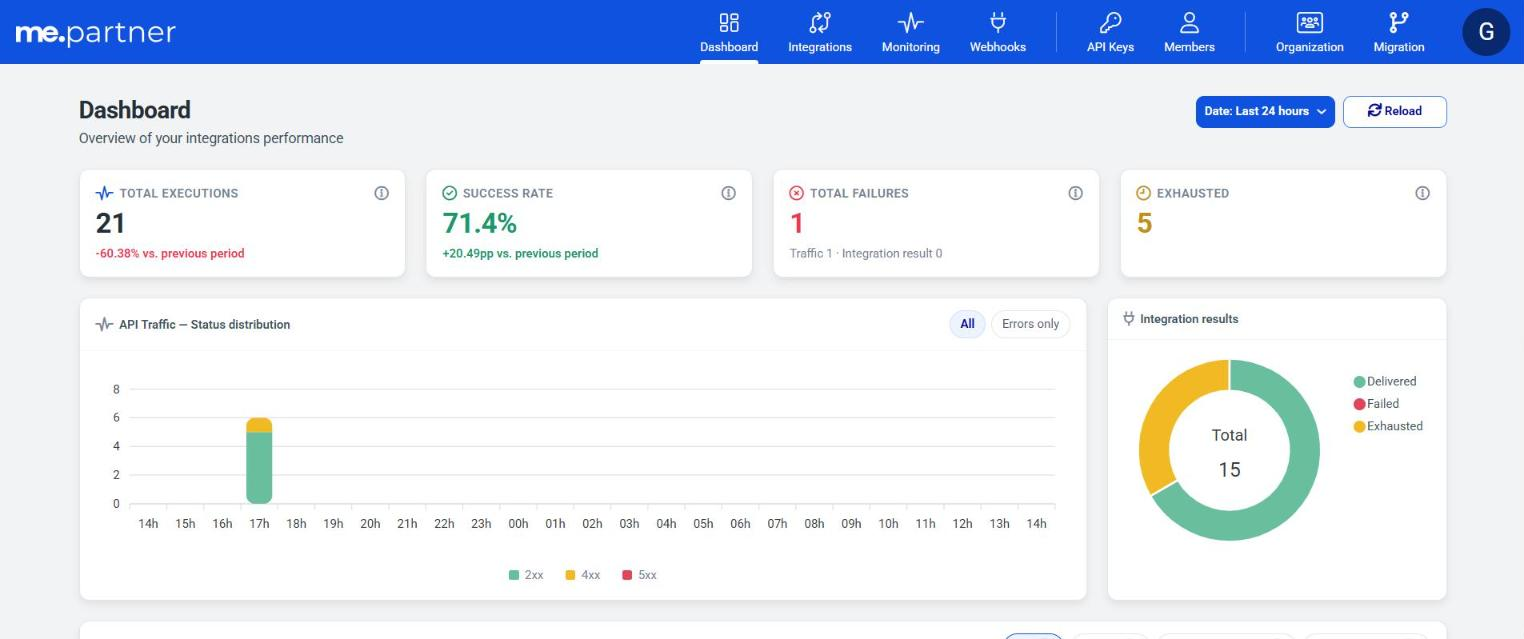Go to the Migration label
1524x639 pixels.
[1398, 47]
